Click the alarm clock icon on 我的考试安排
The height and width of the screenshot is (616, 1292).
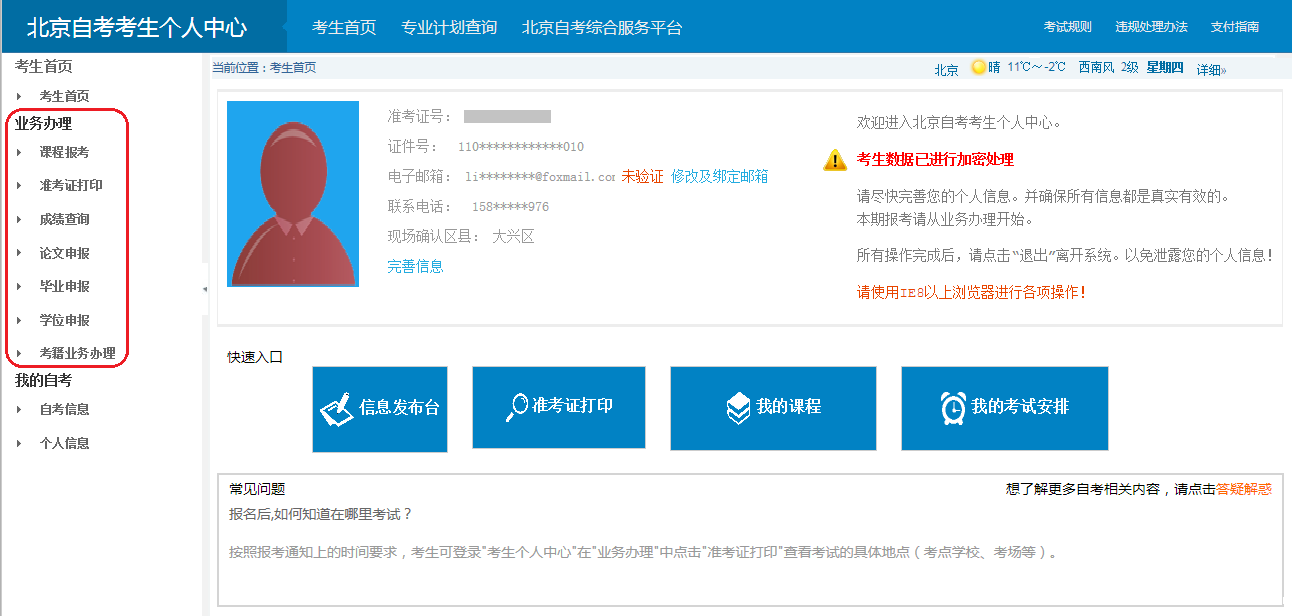click(x=953, y=407)
